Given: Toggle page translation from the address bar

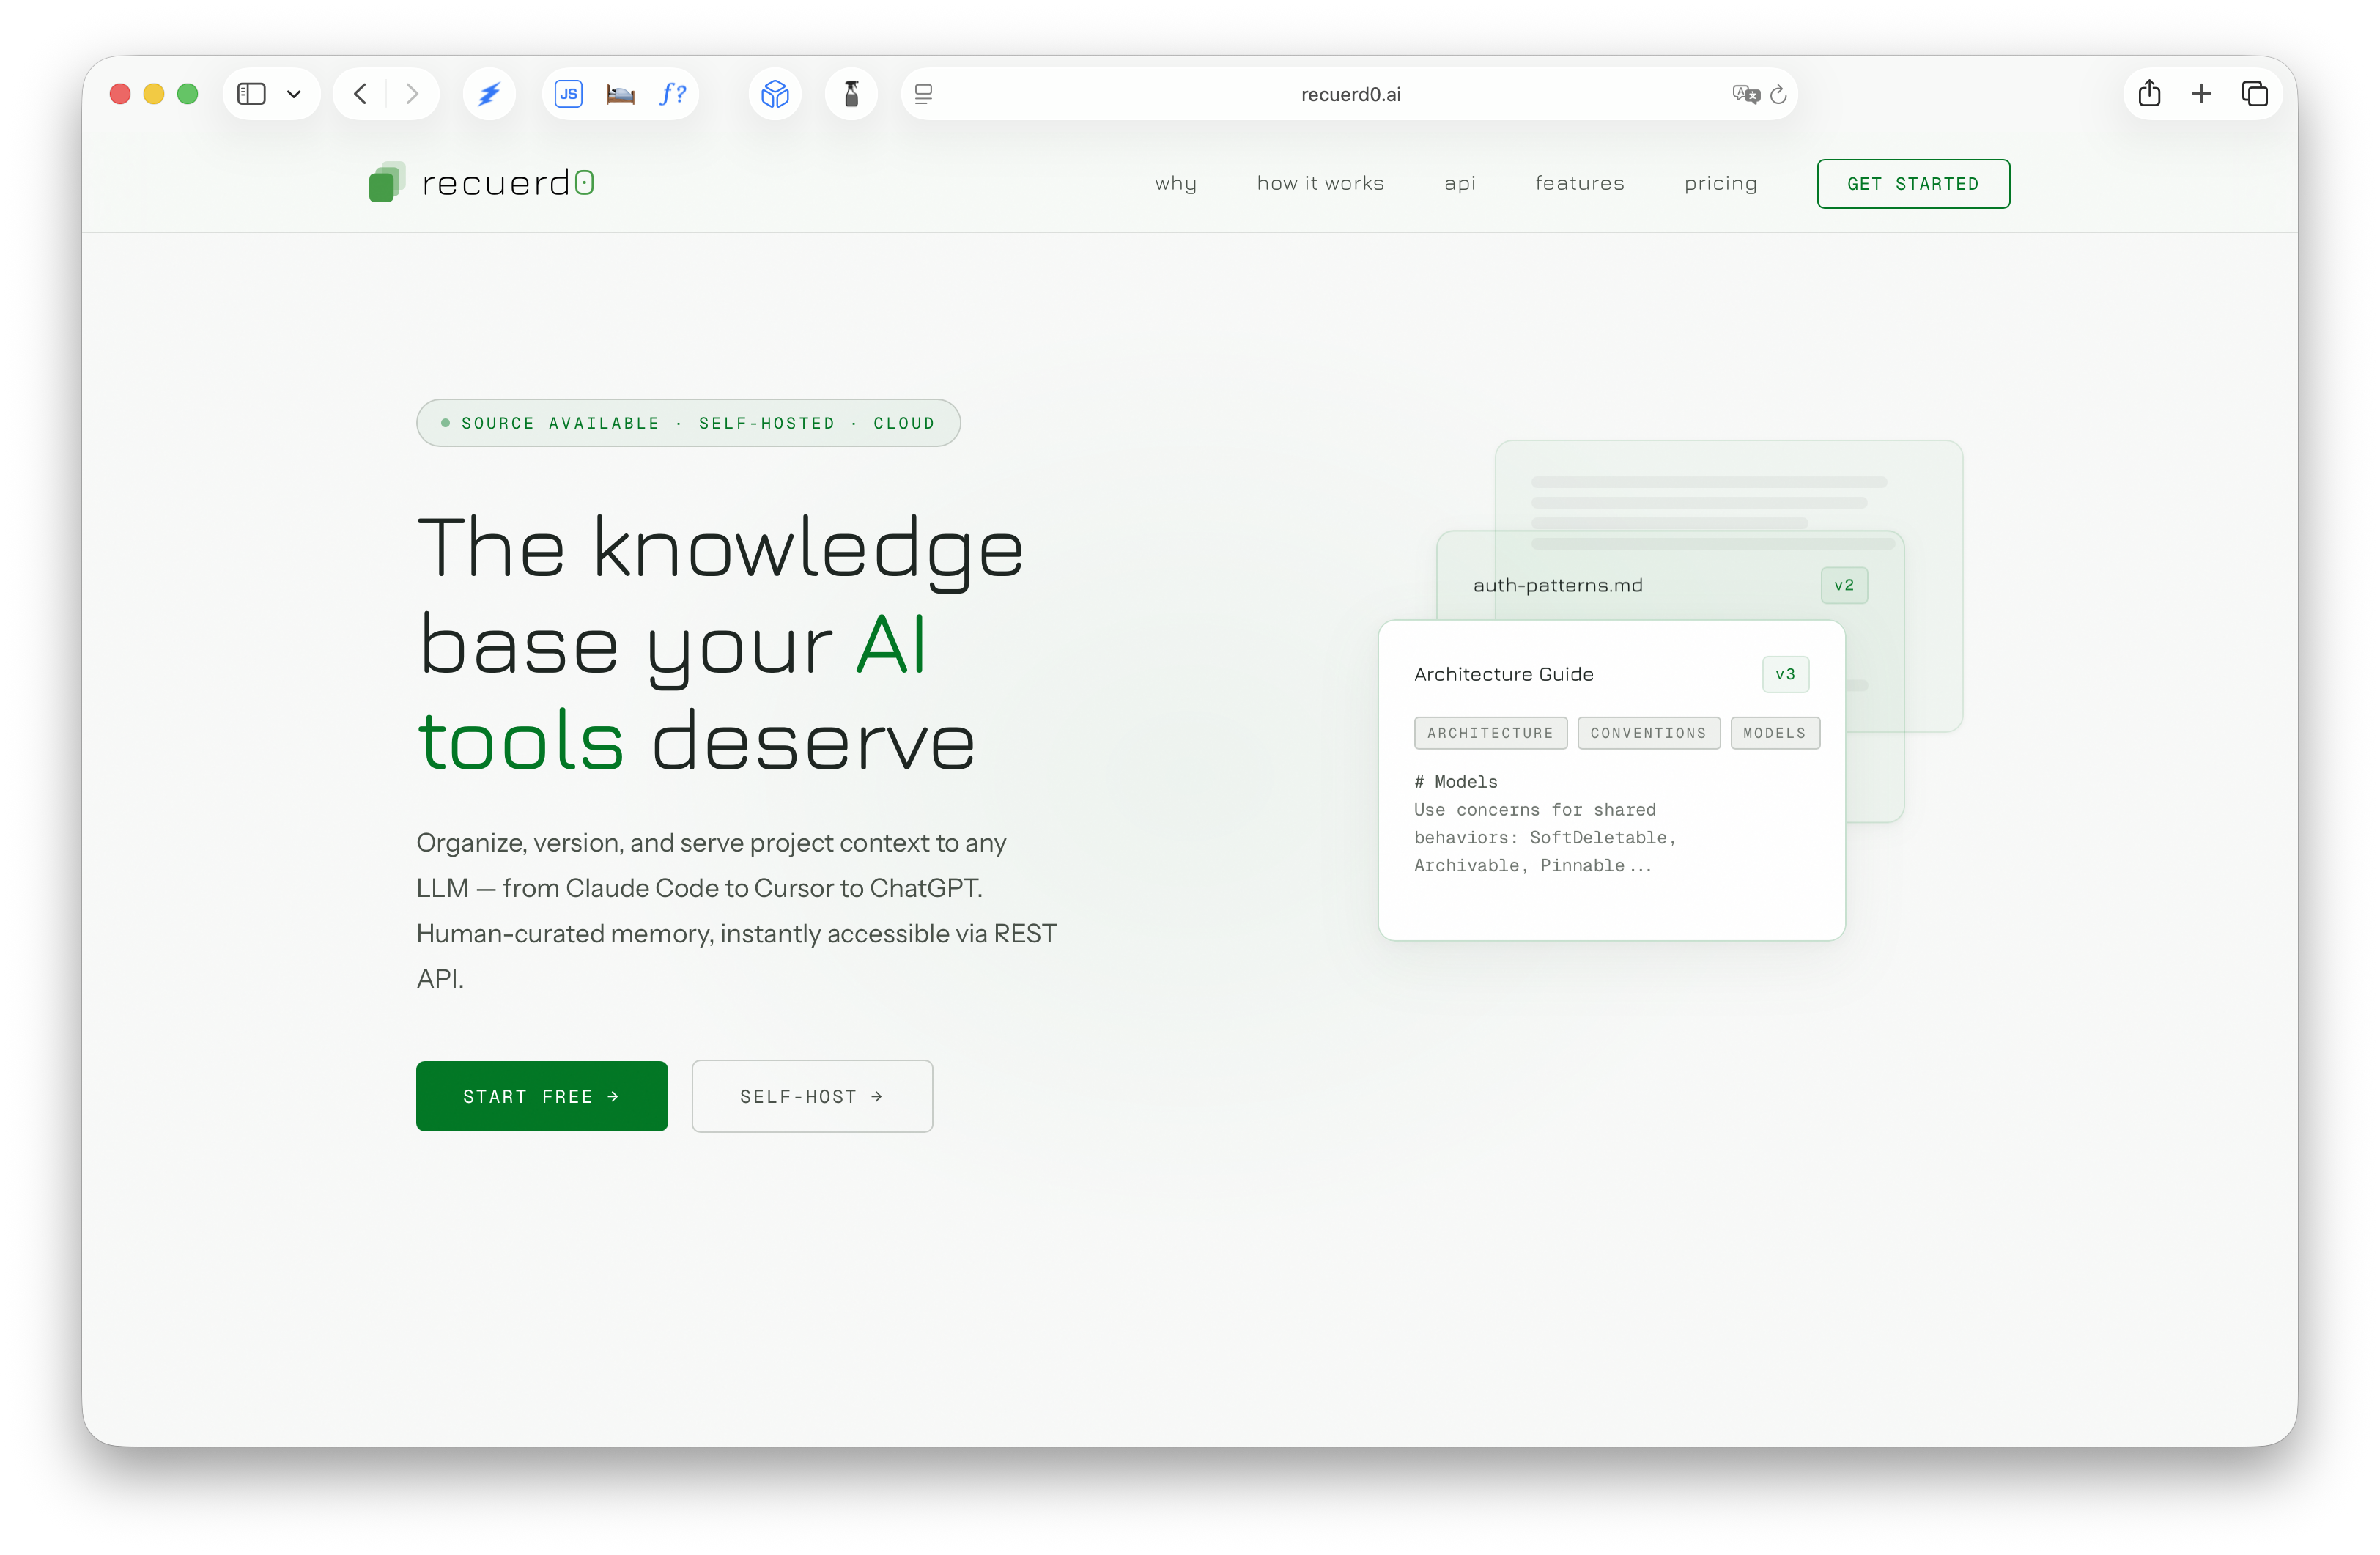Looking at the screenshot, I should [x=1745, y=93].
